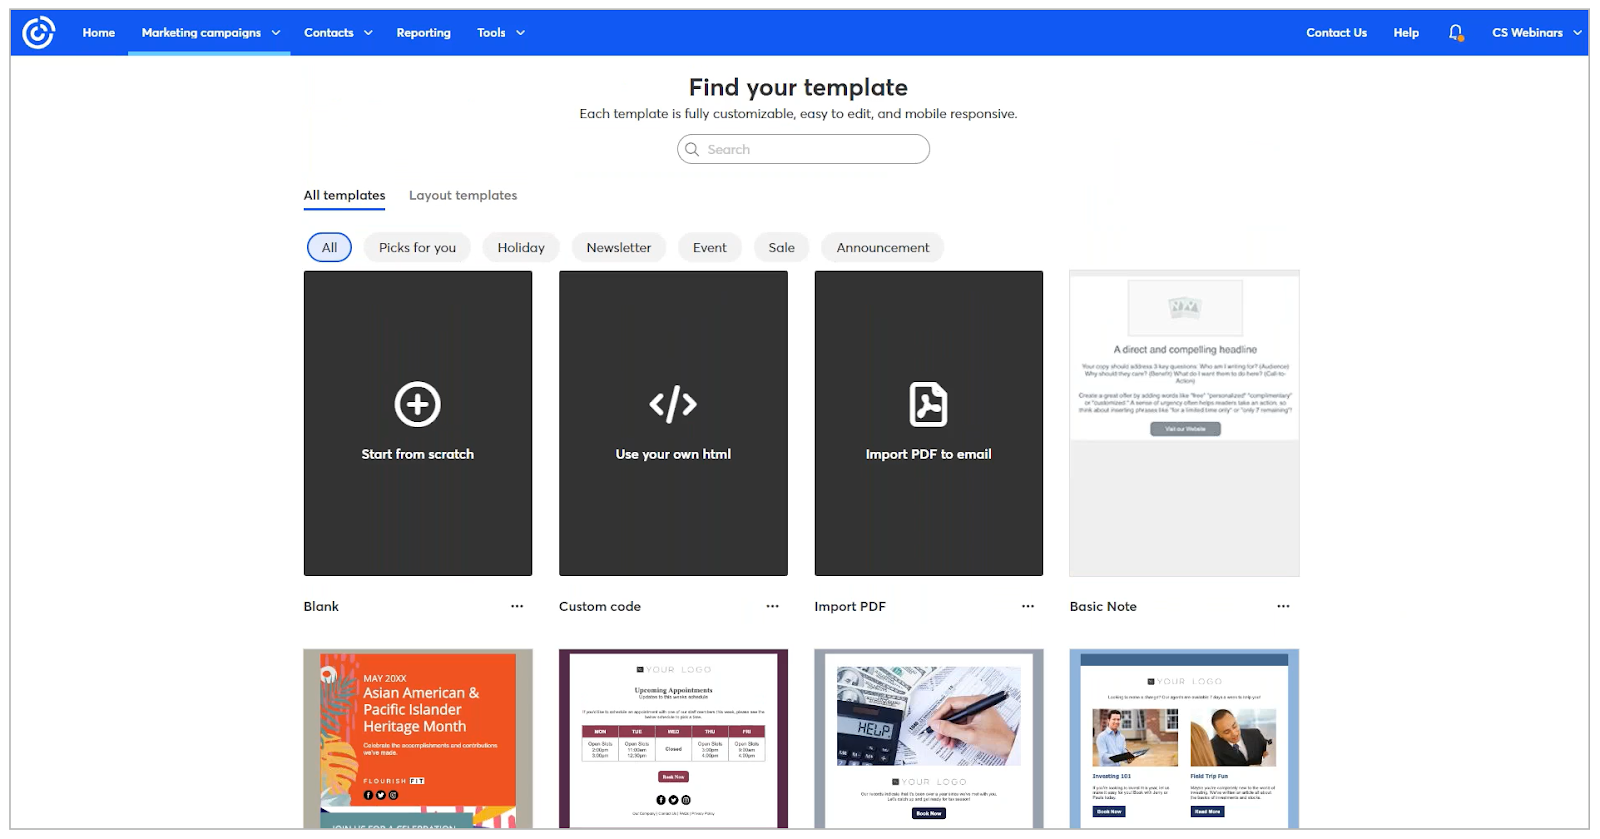Select the Event filter chip
Image resolution: width=1600 pixels, height=839 pixels.
(x=710, y=247)
